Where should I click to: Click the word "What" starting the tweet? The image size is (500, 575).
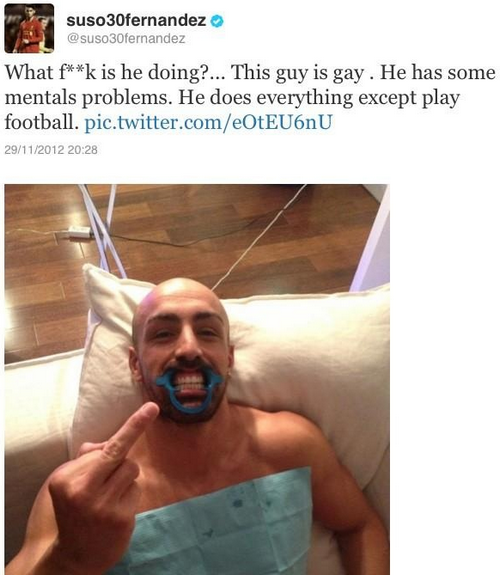pos(29,72)
